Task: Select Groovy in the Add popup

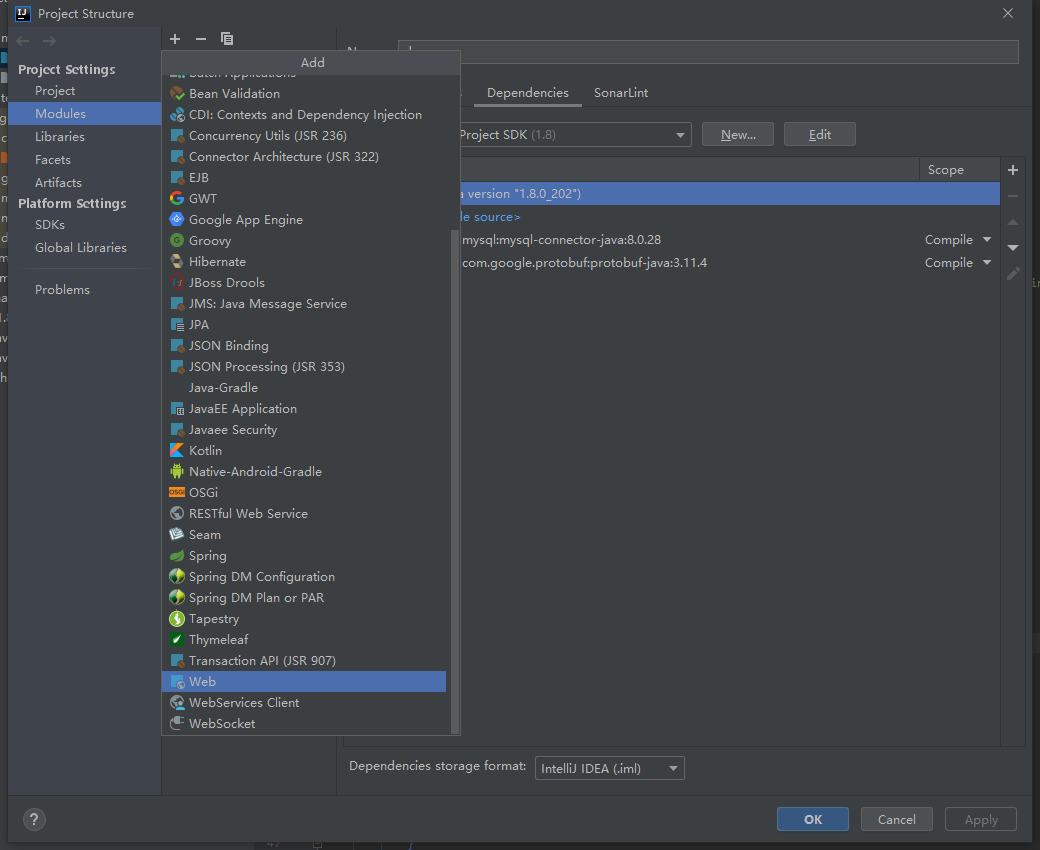Action: tap(209, 240)
